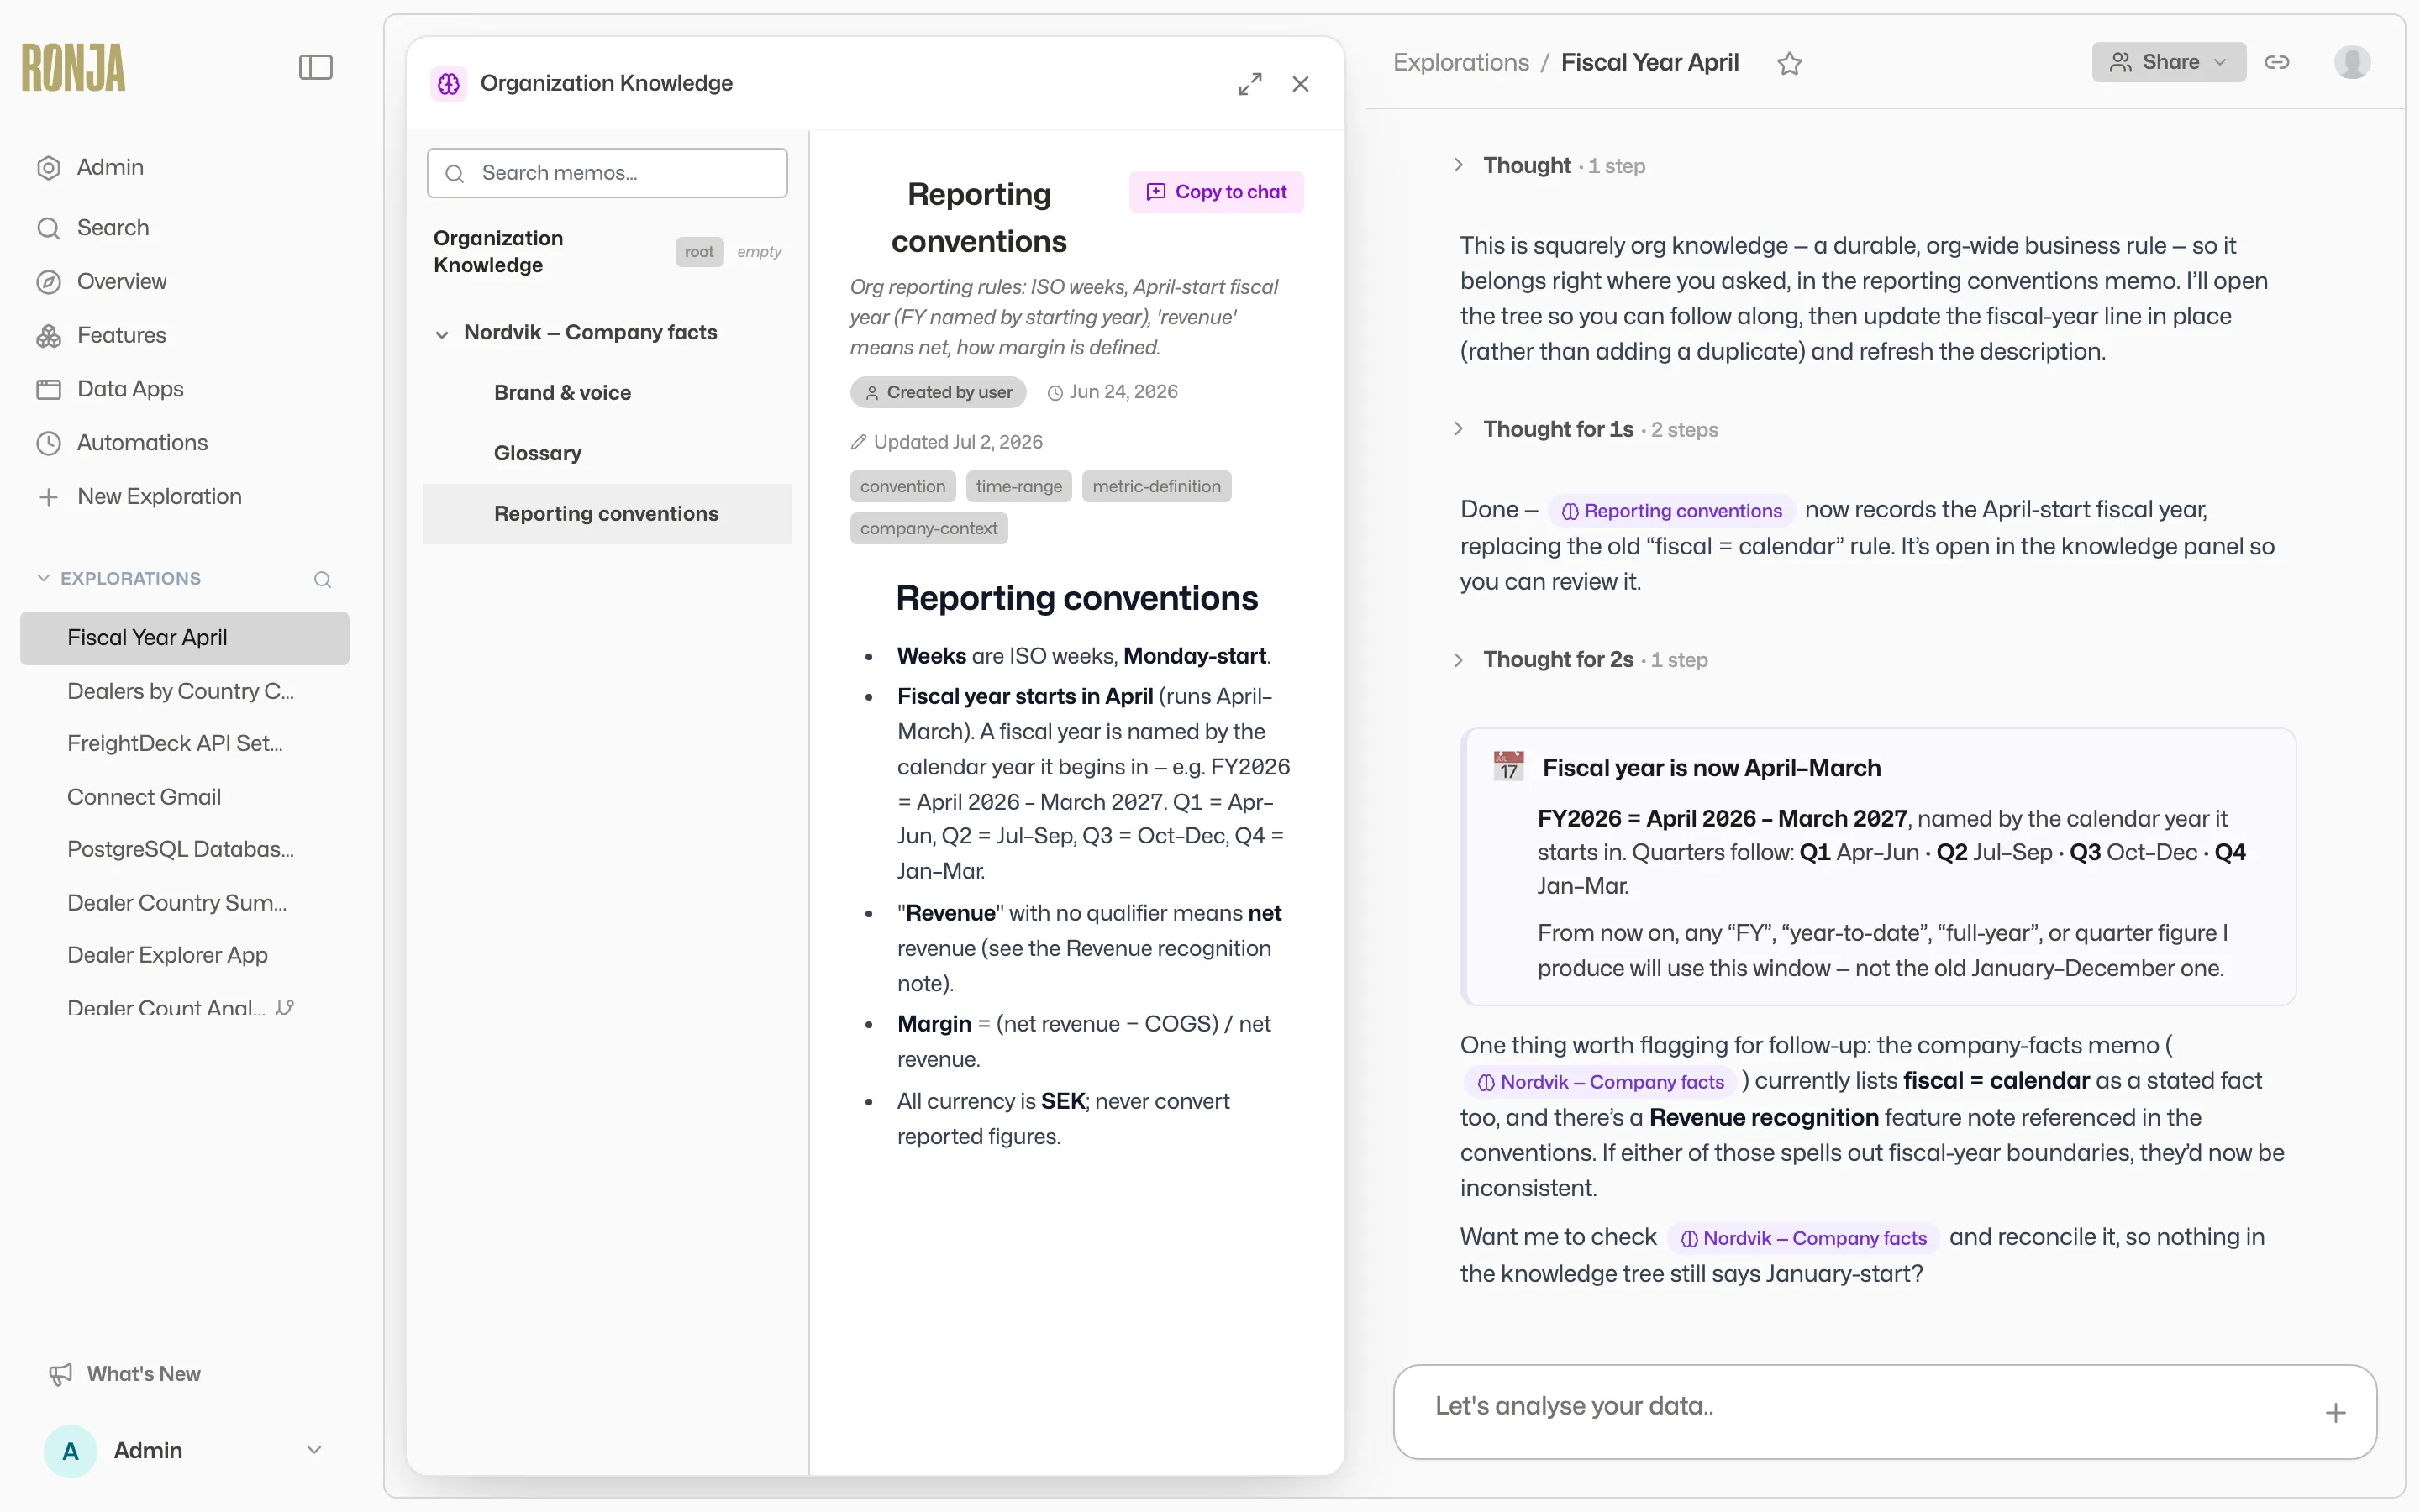Viewport: 2420px width, 1512px height.
Task: Open the Search page
Action: click(x=113, y=227)
